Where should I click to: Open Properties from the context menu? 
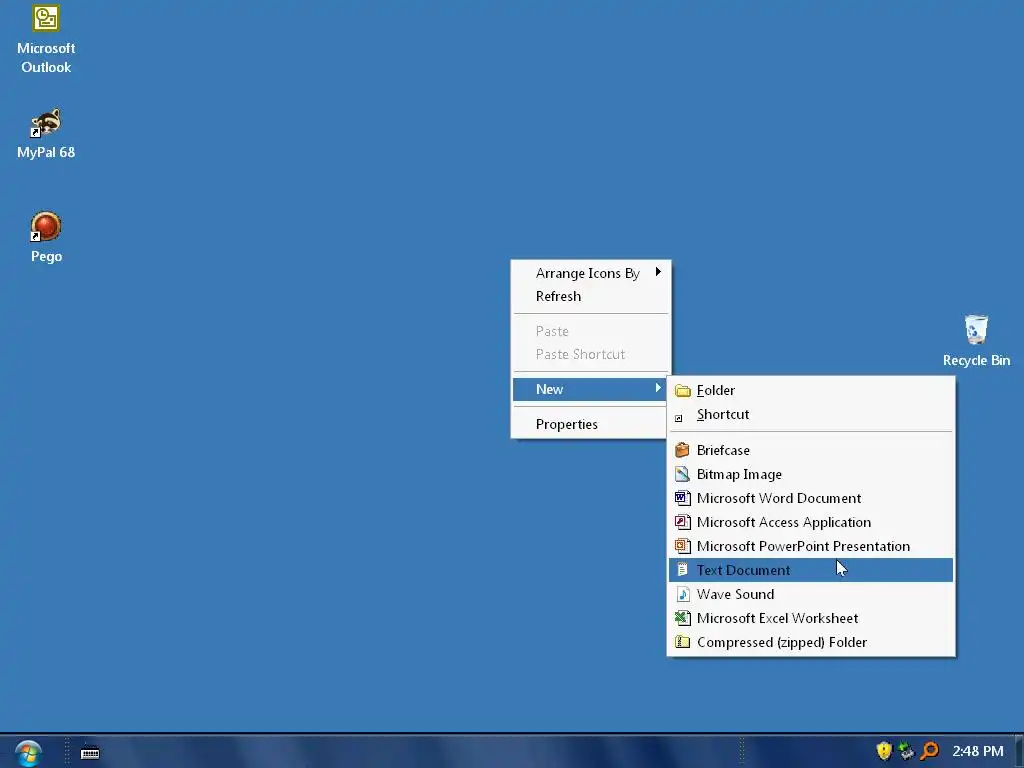click(590, 424)
